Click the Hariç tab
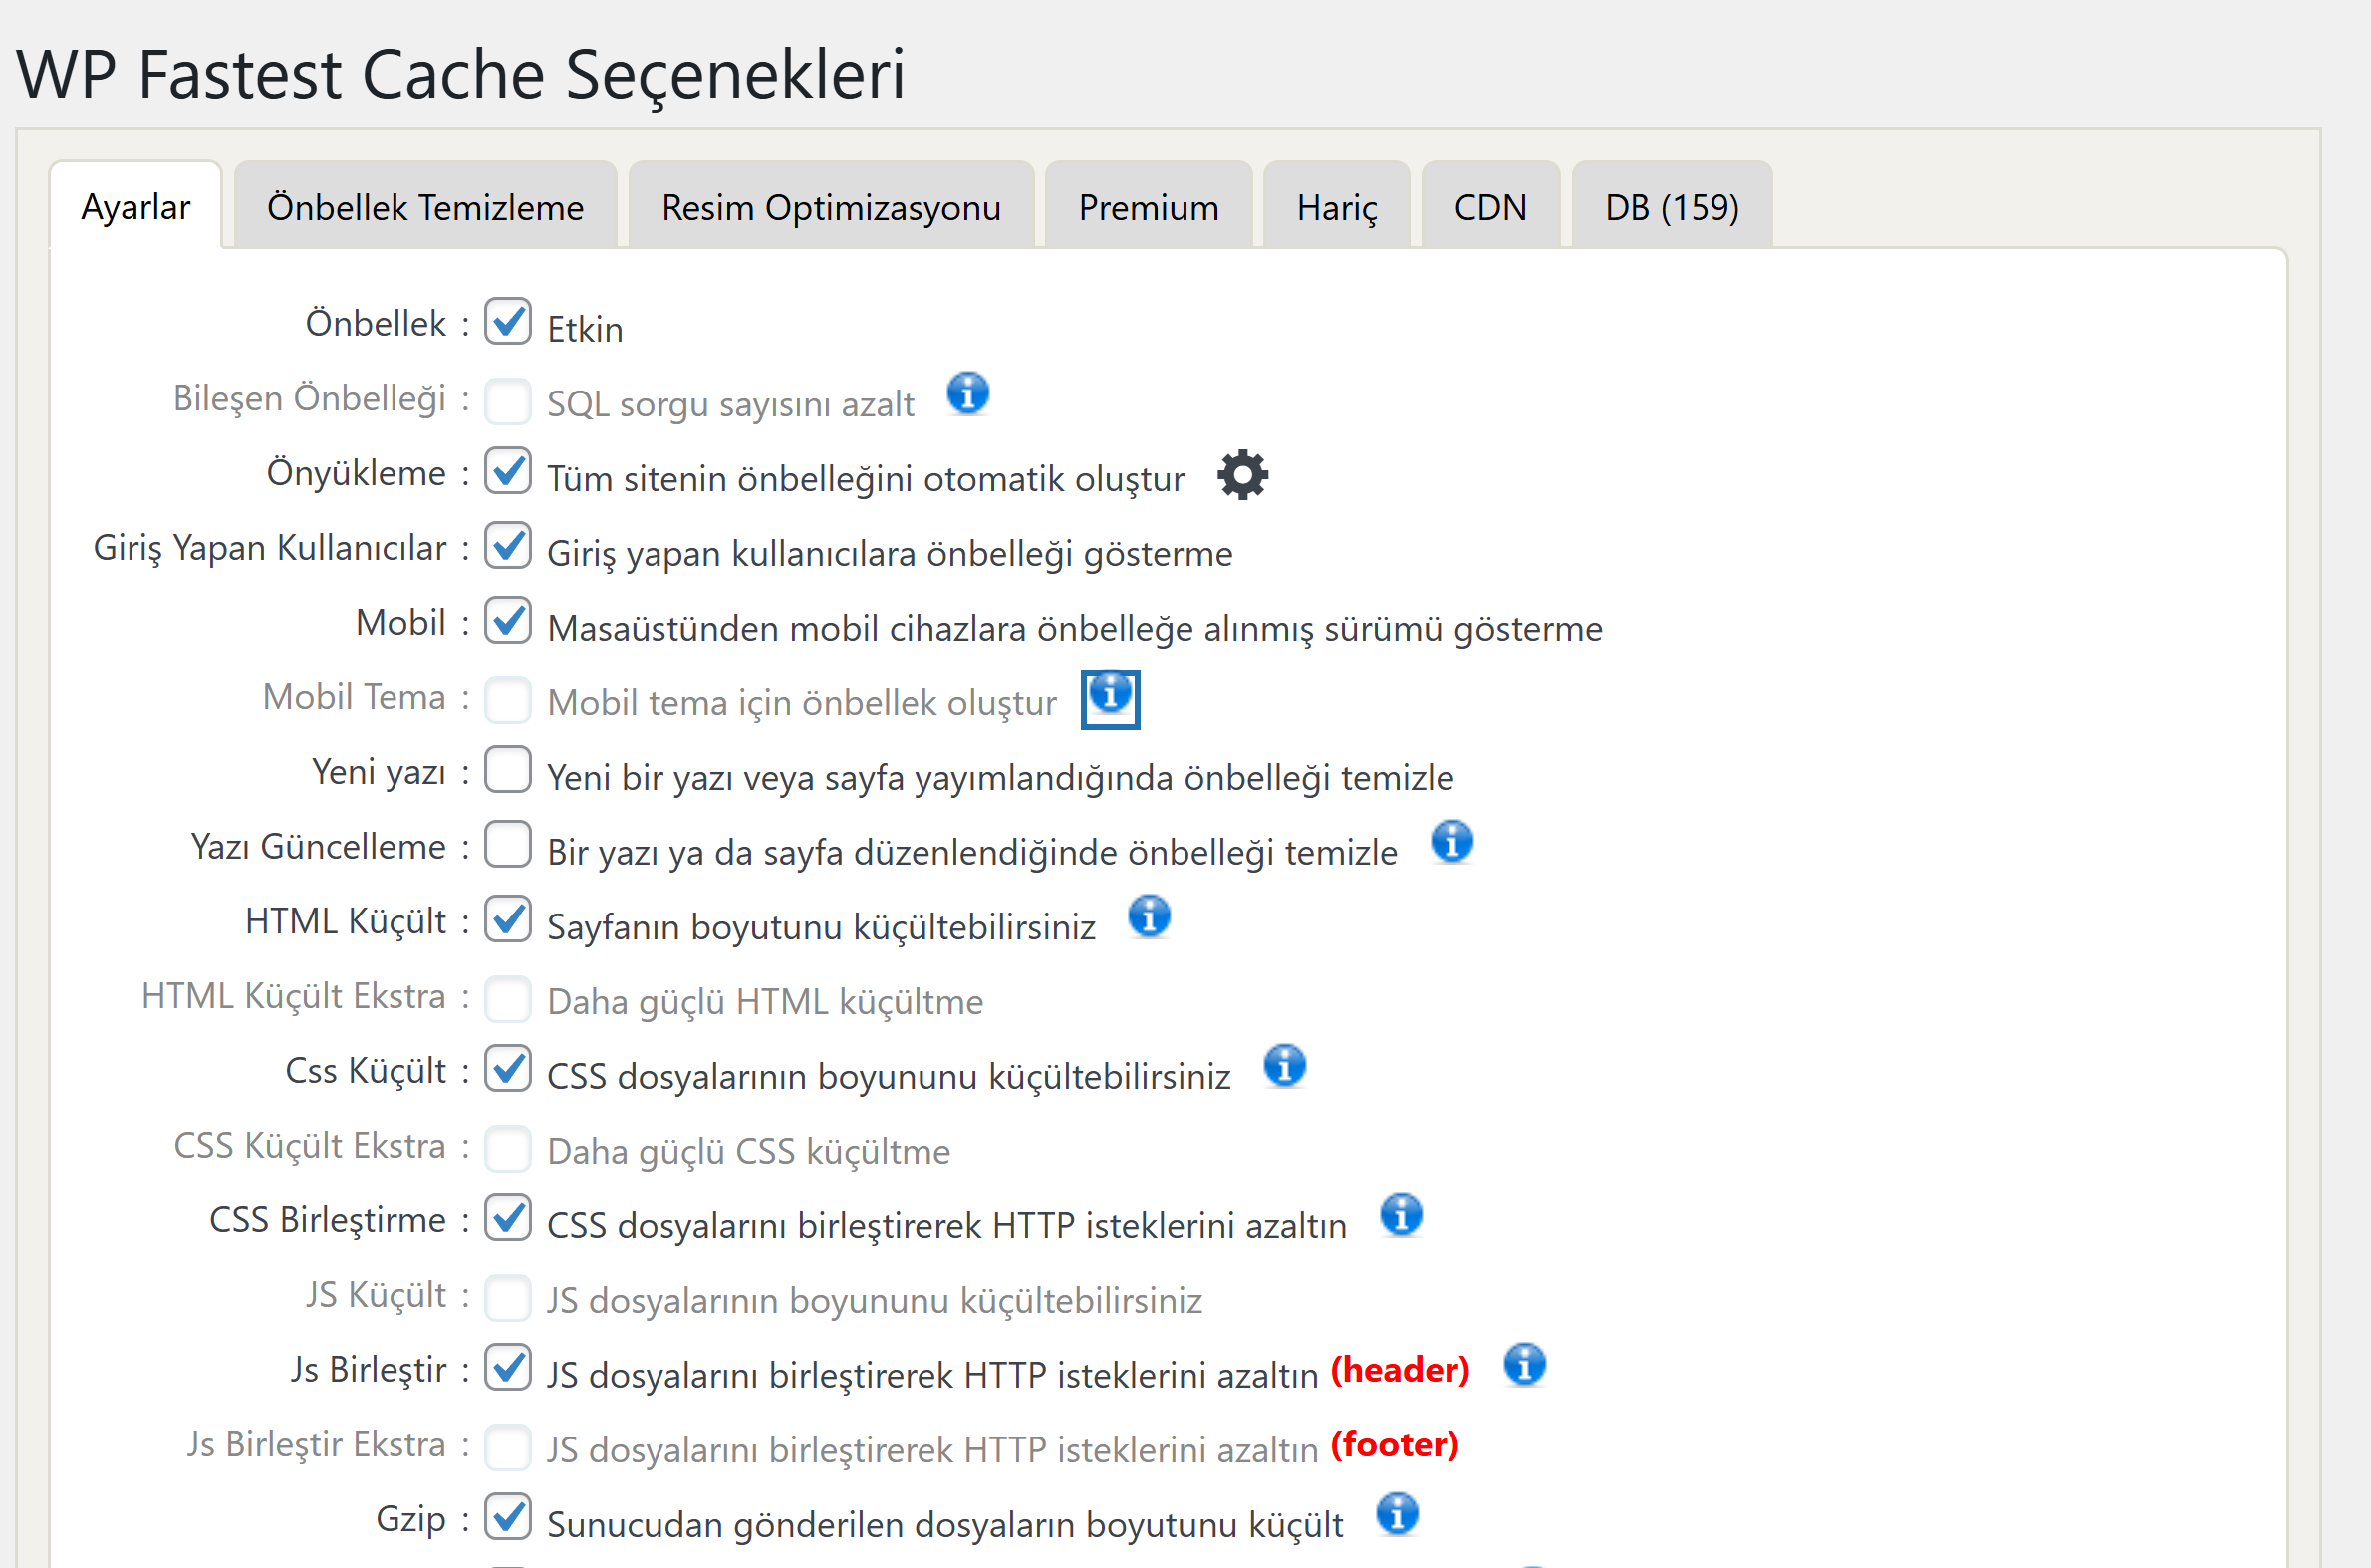The width and height of the screenshot is (2371, 1568). 1337,206
